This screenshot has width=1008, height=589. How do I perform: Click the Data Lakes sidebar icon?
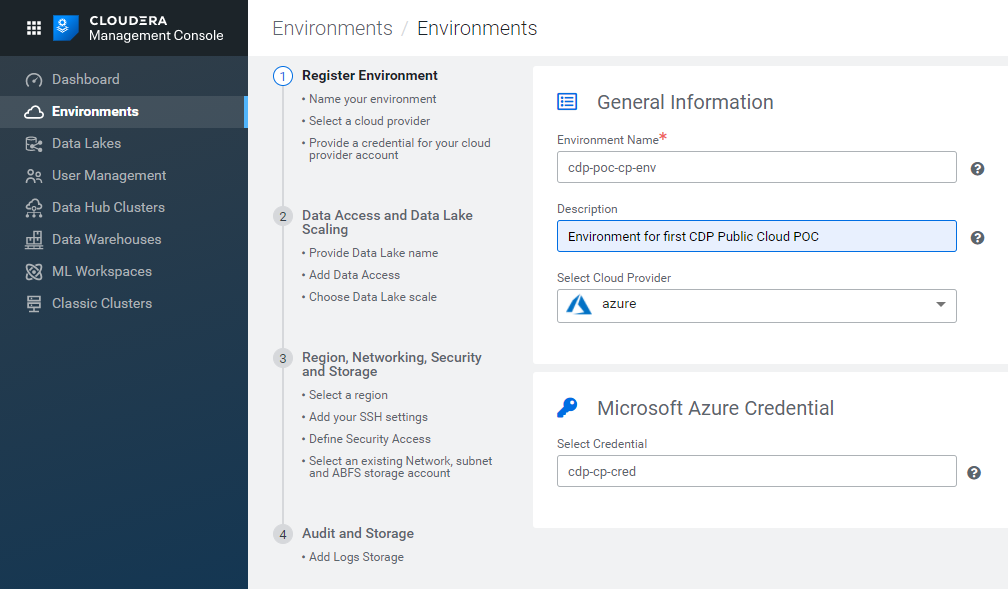(x=34, y=144)
